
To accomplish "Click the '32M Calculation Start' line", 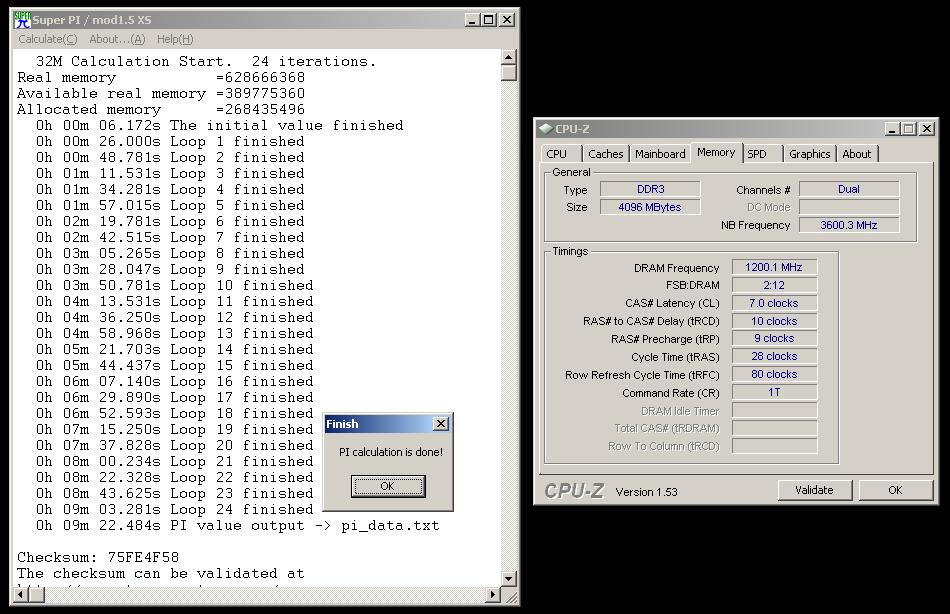I will (205, 61).
